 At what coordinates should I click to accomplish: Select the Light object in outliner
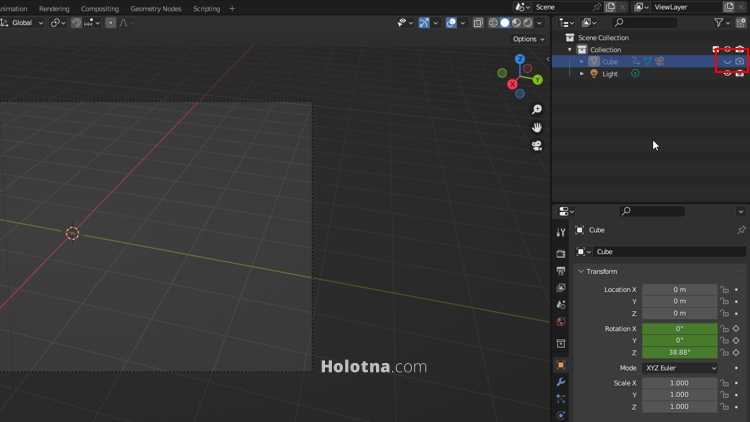[x=610, y=74]
